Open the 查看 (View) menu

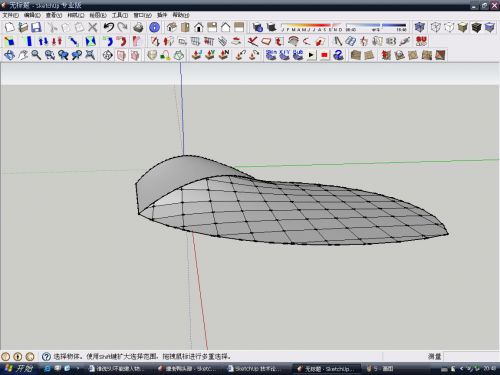pos(54,15)
